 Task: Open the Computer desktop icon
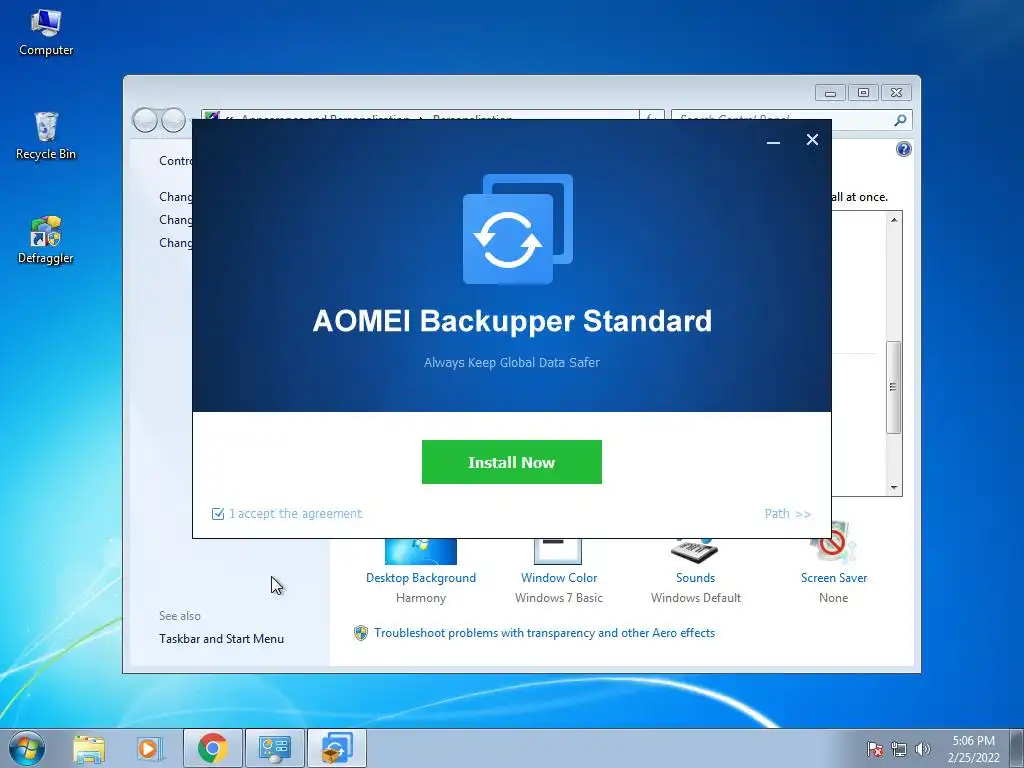point(46,33)
